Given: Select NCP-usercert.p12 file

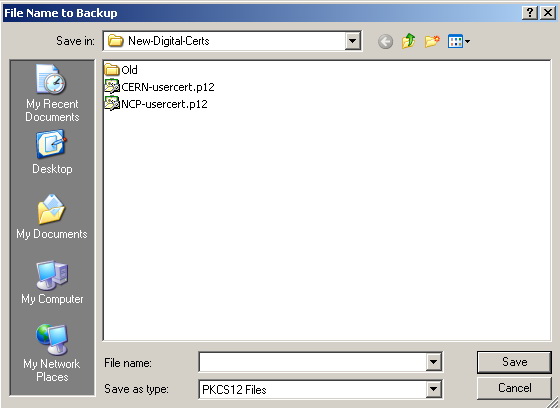Looking at the screenshot, I should tap(156, 104).
